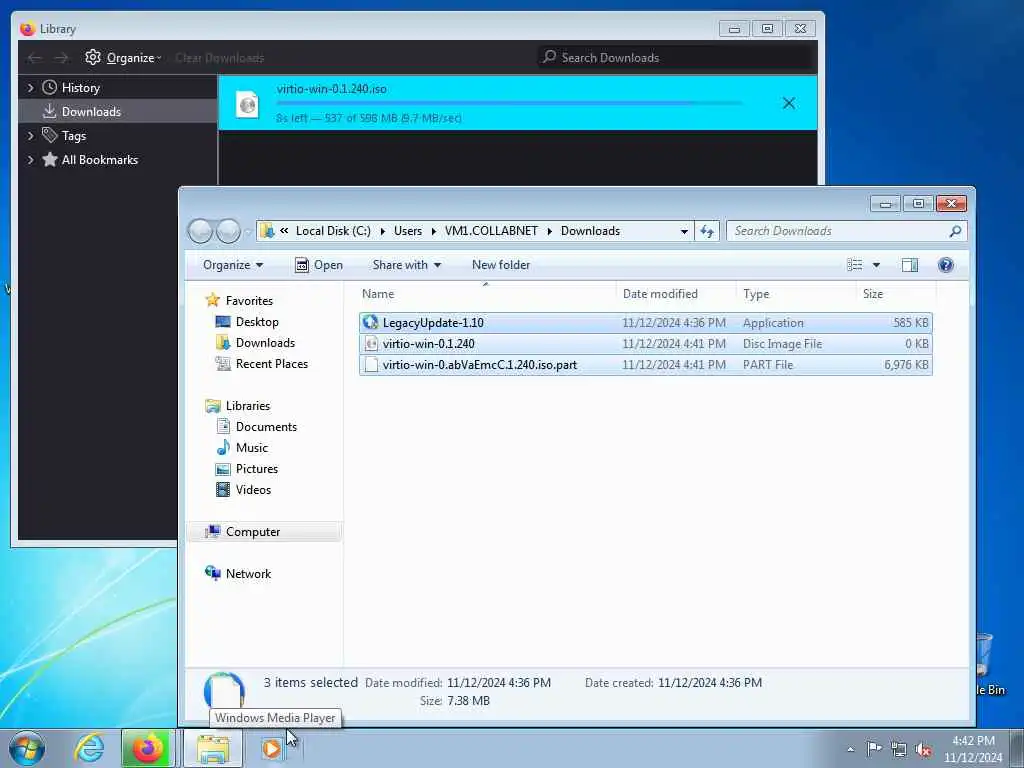
Task: Click the muted volume tray icon
Action: point(923,750)
